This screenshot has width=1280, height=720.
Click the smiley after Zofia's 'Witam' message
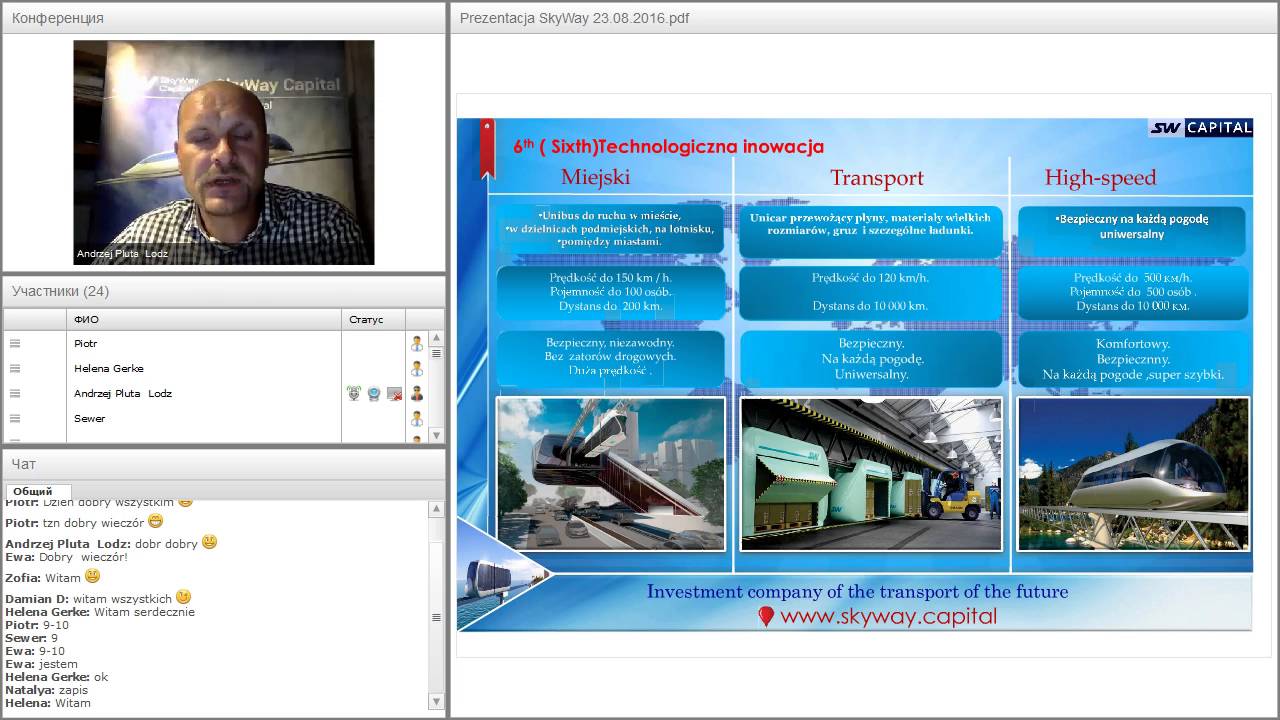(x=92, y=576)
